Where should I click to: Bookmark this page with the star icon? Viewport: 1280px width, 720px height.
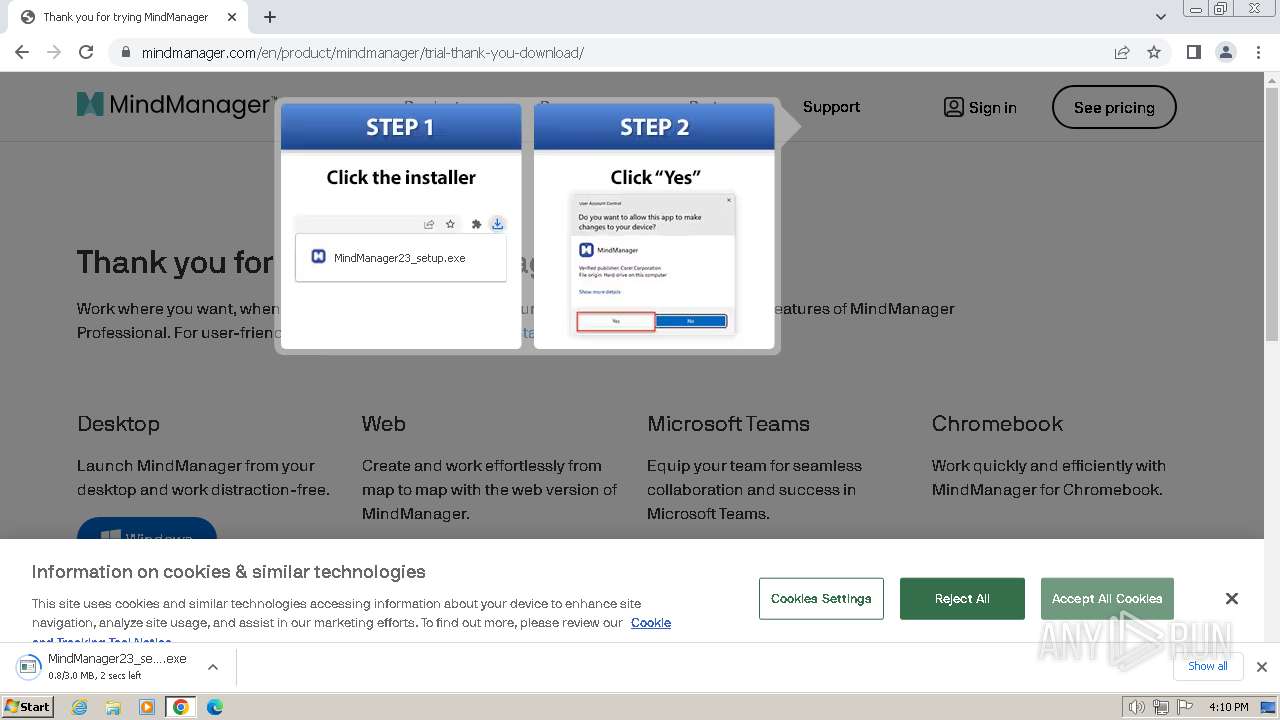pos(1154,52)
